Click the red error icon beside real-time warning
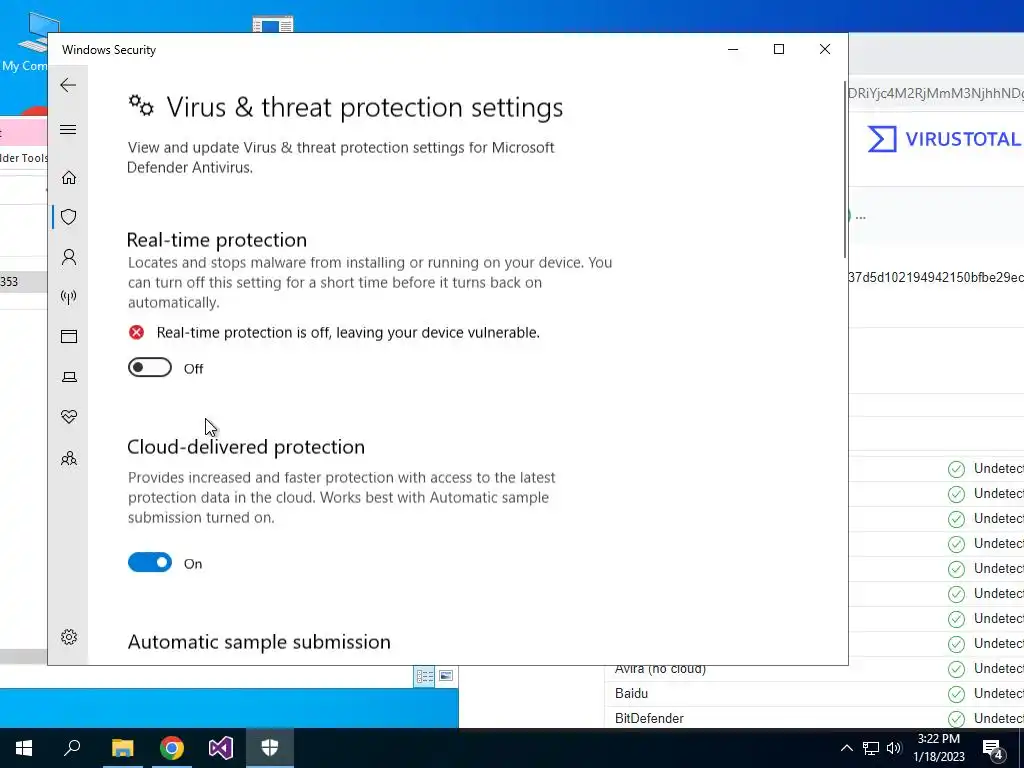 pyautogui.click(x=136, y=332)
